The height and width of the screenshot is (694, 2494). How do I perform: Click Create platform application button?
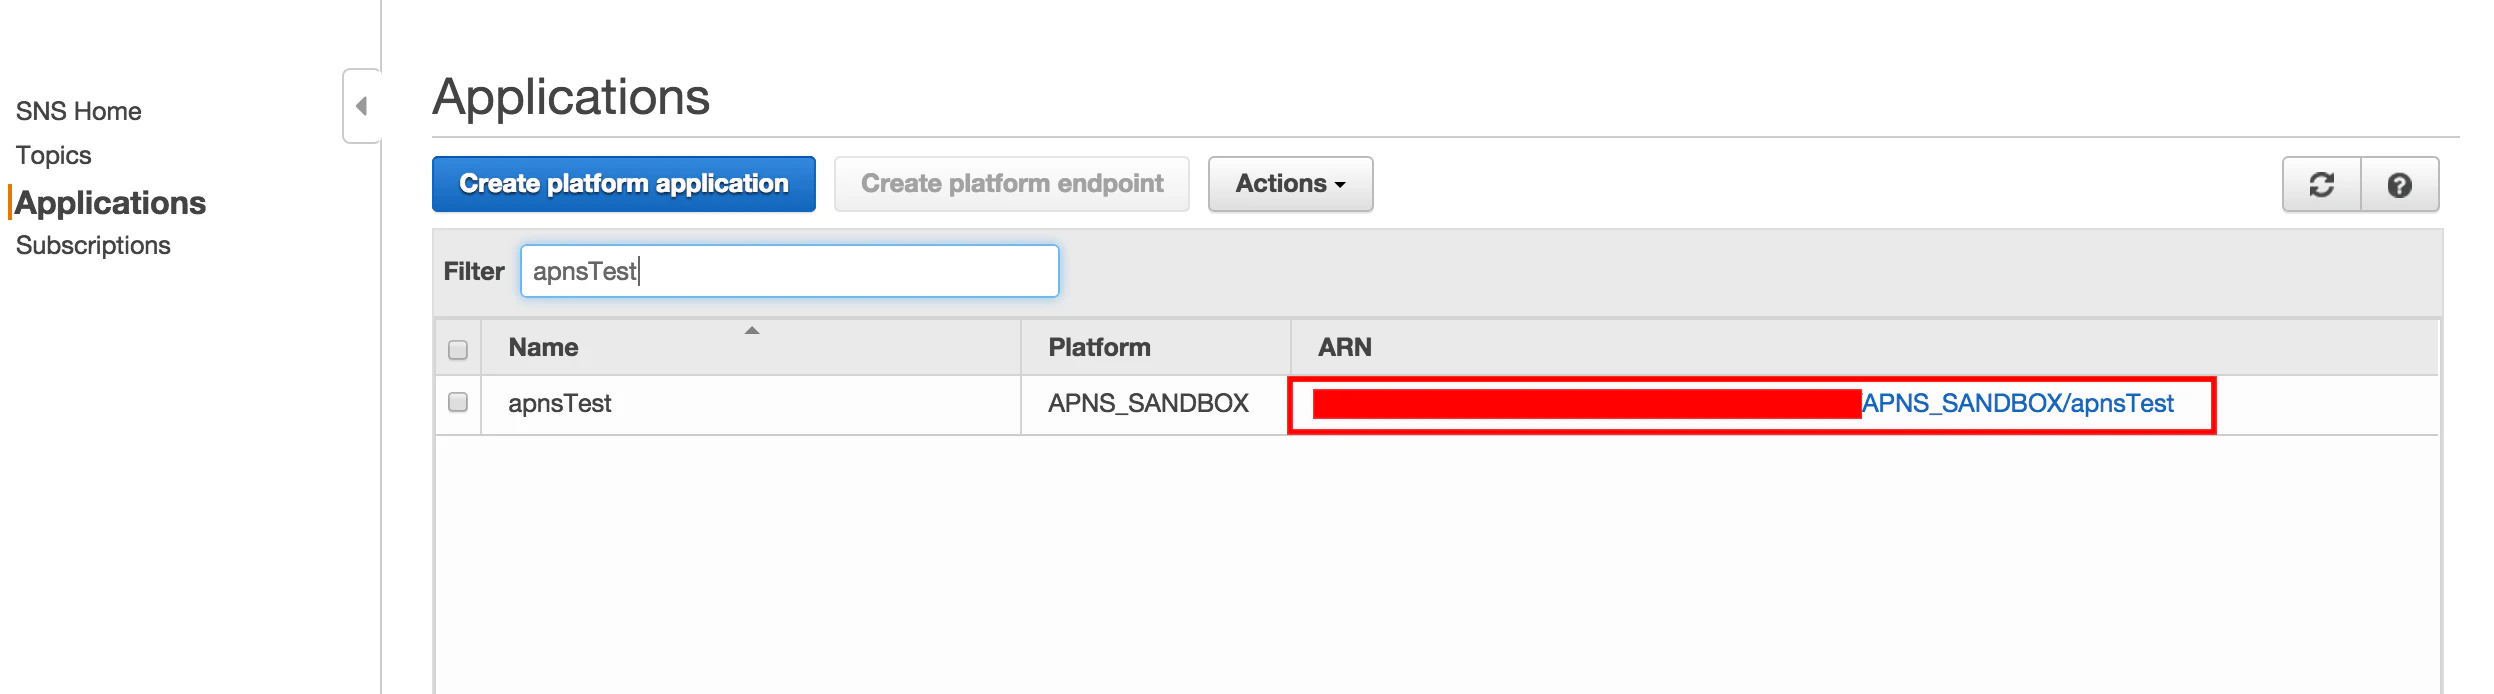tap(624, 184)
